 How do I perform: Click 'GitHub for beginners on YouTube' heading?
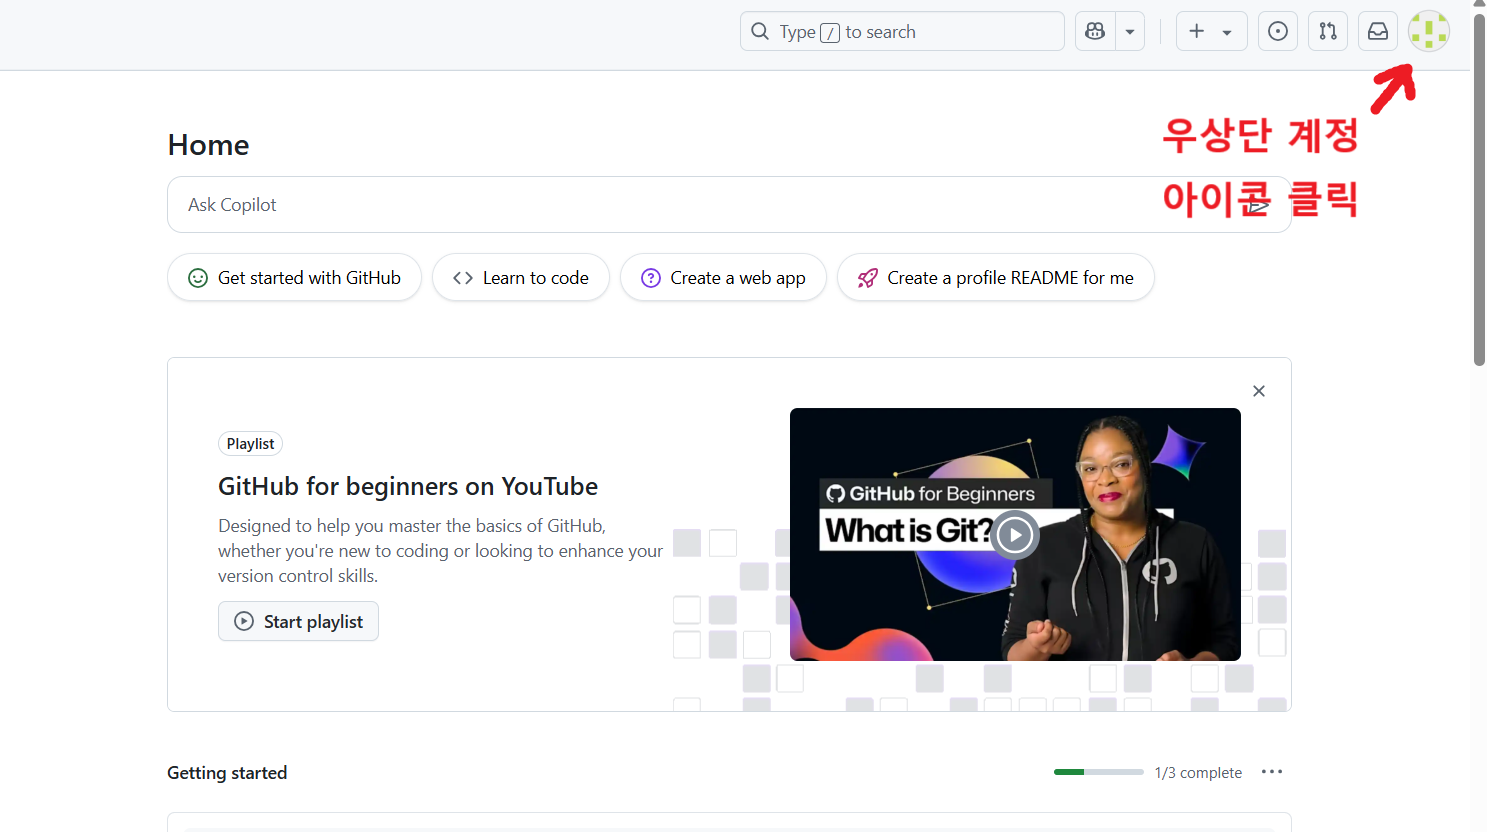tap(408, 486)
